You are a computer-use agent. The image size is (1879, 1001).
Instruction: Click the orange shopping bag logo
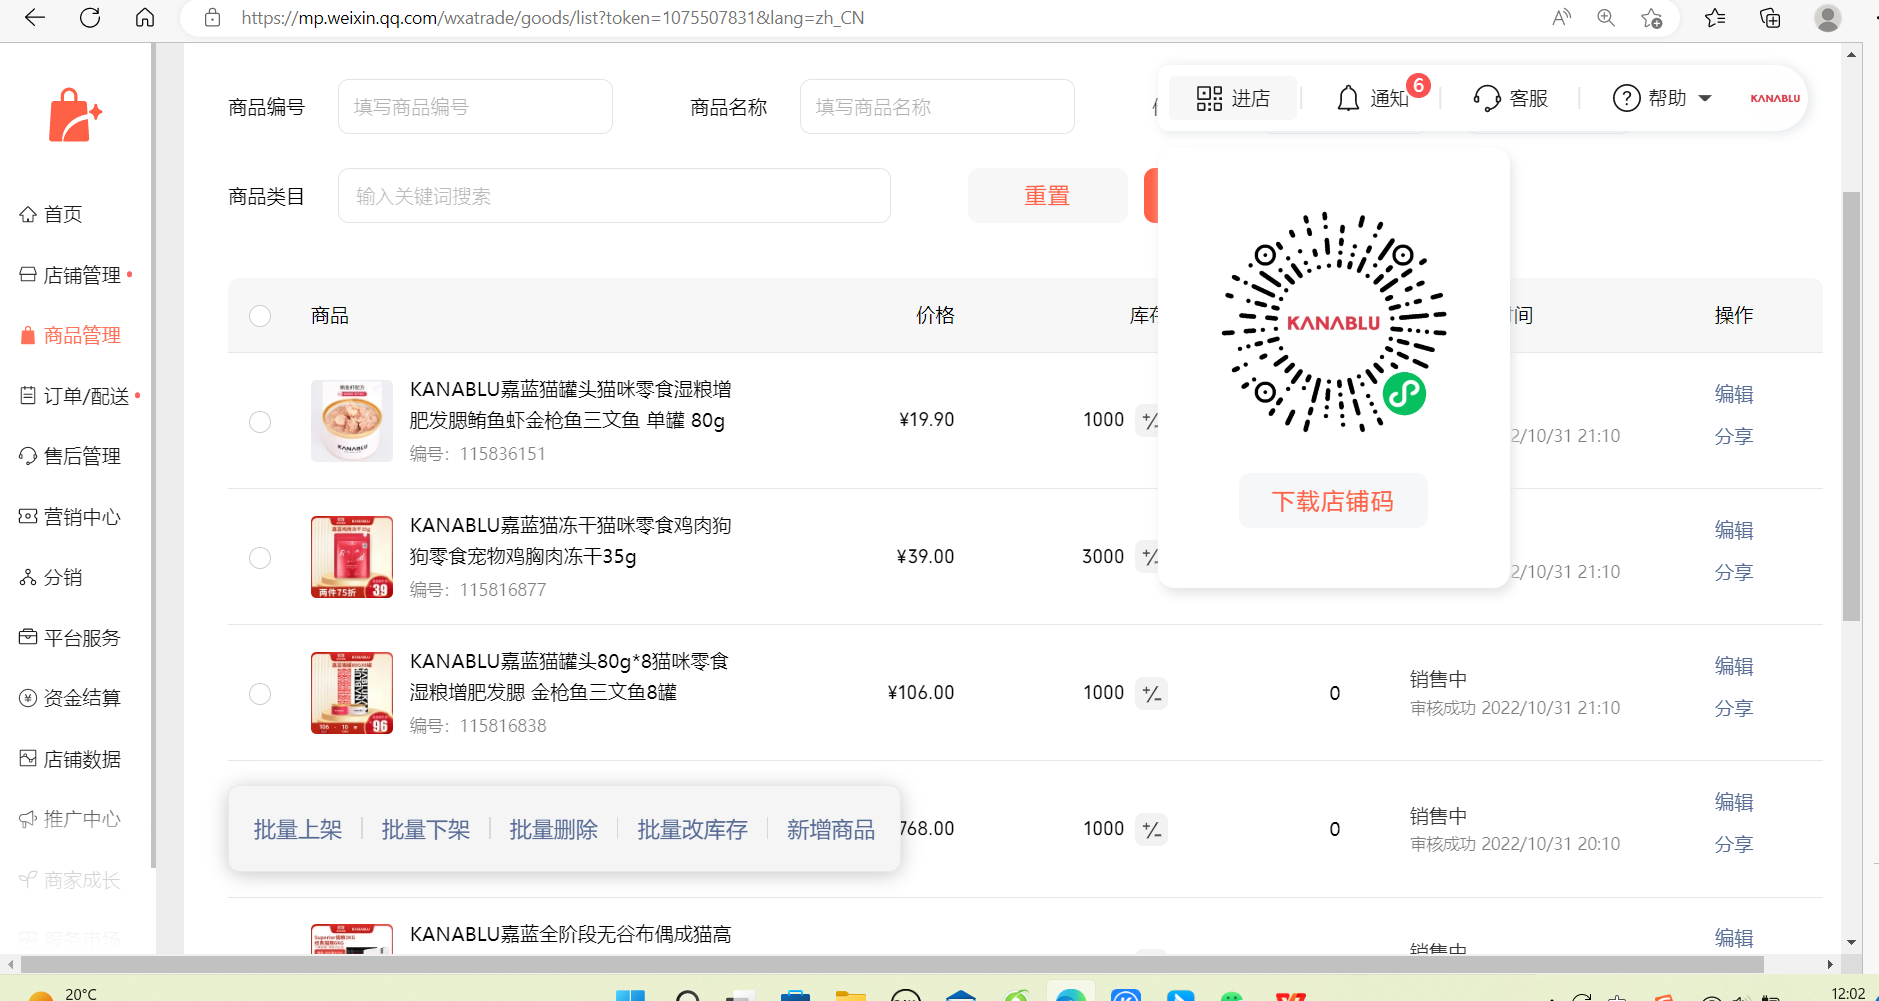pyautogui.click(x=75, y=115)
